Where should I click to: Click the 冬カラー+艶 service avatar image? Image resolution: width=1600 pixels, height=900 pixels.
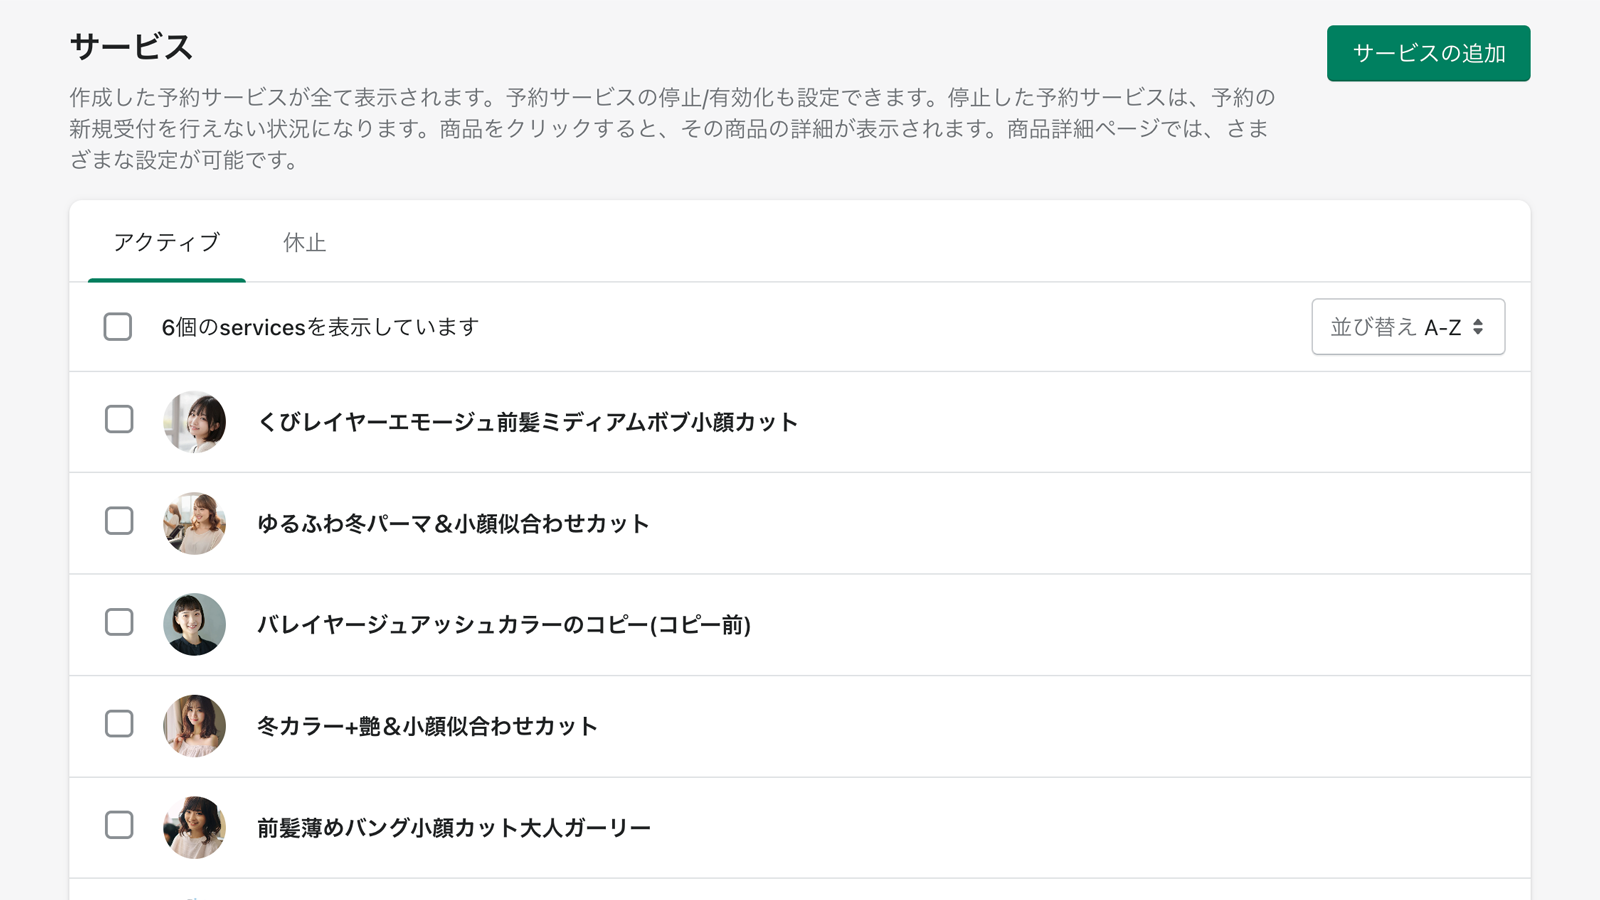tap(194, 726)
